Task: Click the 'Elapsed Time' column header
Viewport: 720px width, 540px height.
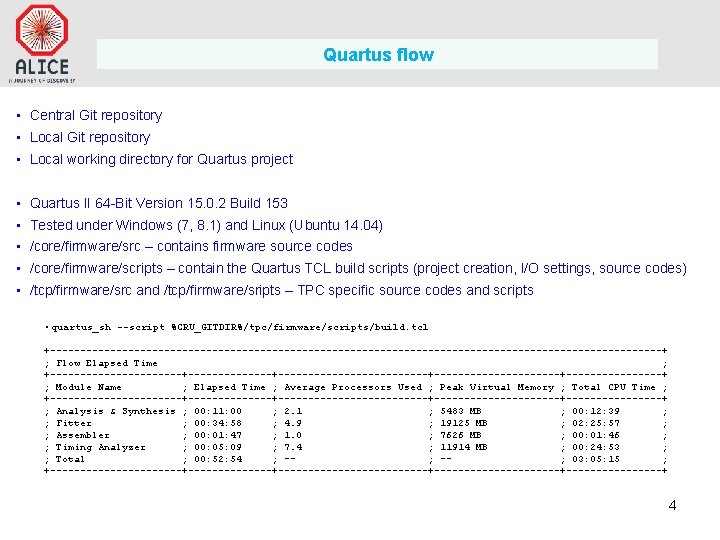Action: point(230,387)
